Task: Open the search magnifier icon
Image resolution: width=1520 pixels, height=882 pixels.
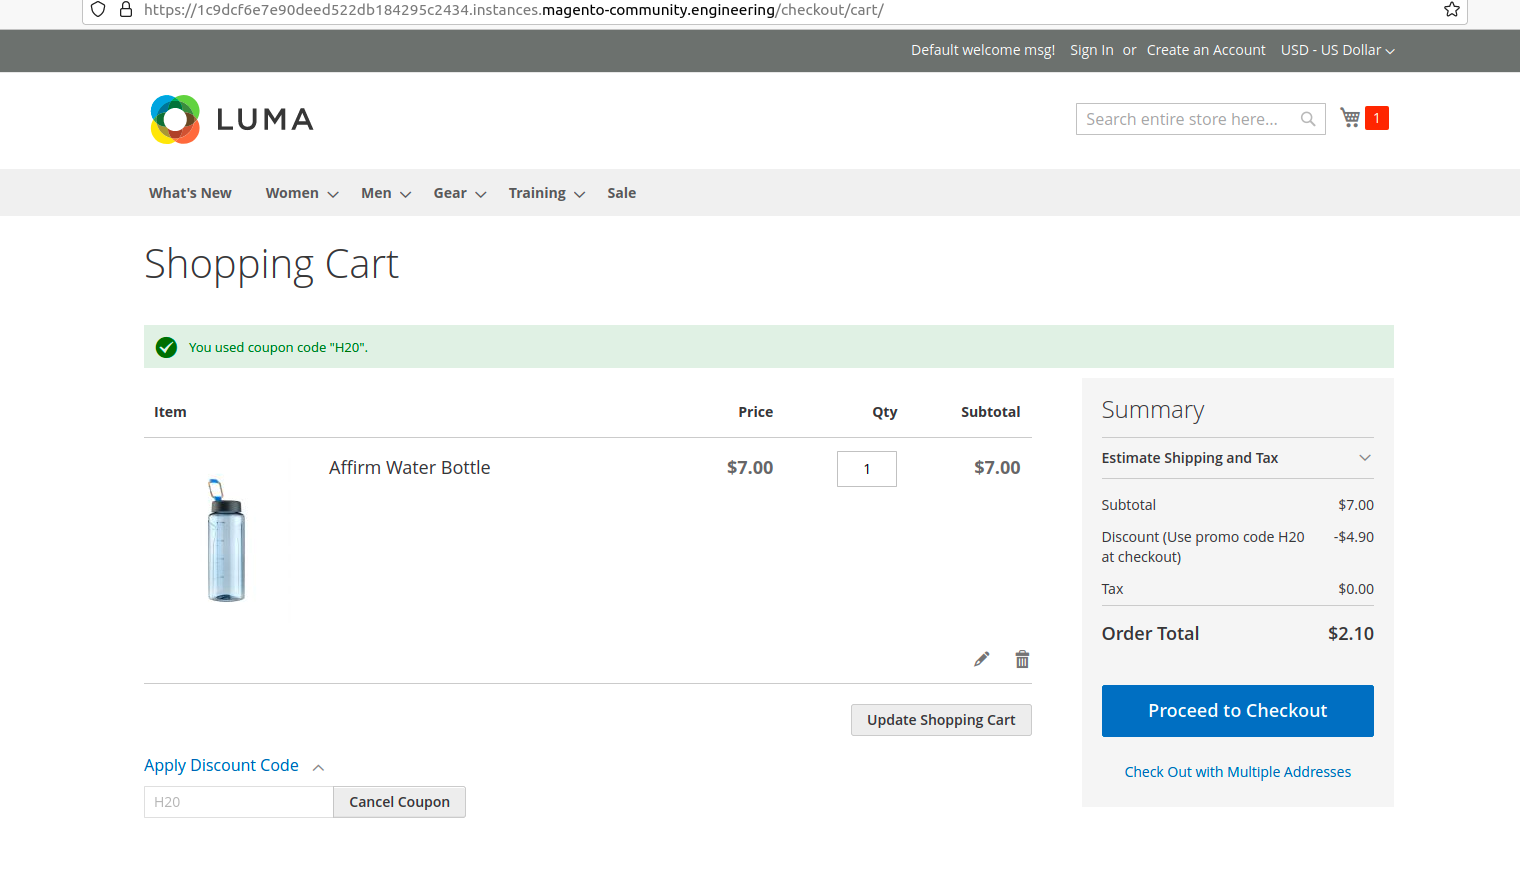Action: (x=1308, y=118)
